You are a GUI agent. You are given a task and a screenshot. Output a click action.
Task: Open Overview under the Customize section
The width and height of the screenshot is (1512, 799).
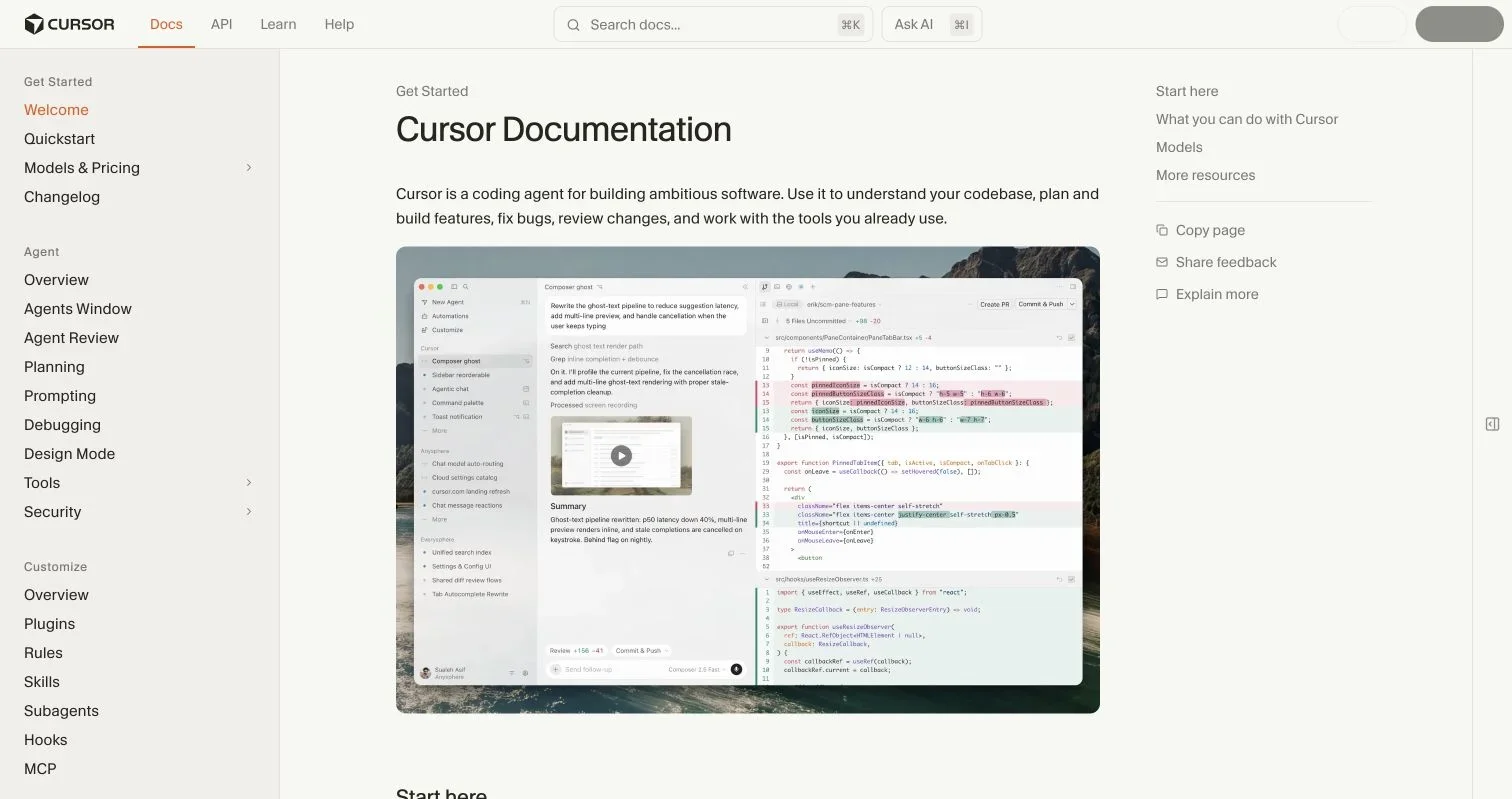pyautogui.click(x=56, y=595)
